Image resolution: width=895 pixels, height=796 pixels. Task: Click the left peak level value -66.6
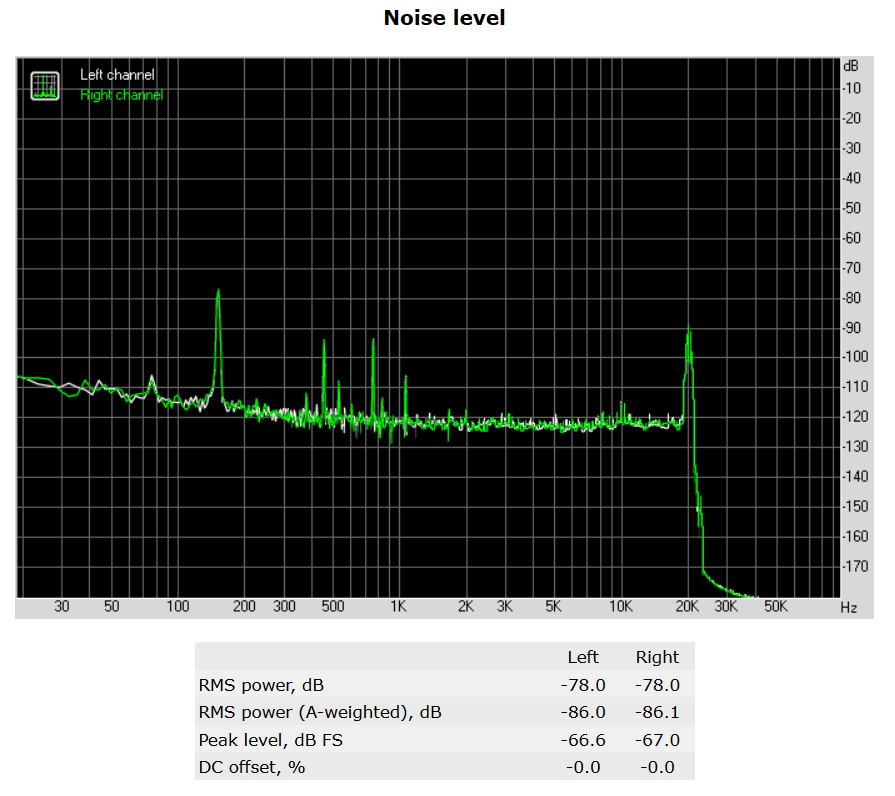583,740
